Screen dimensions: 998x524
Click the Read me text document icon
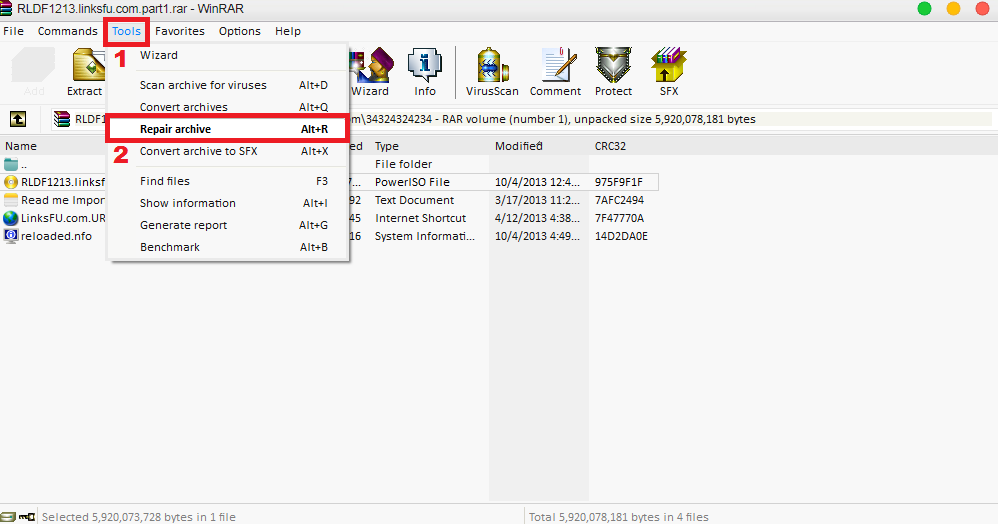[x=11, y=200]
